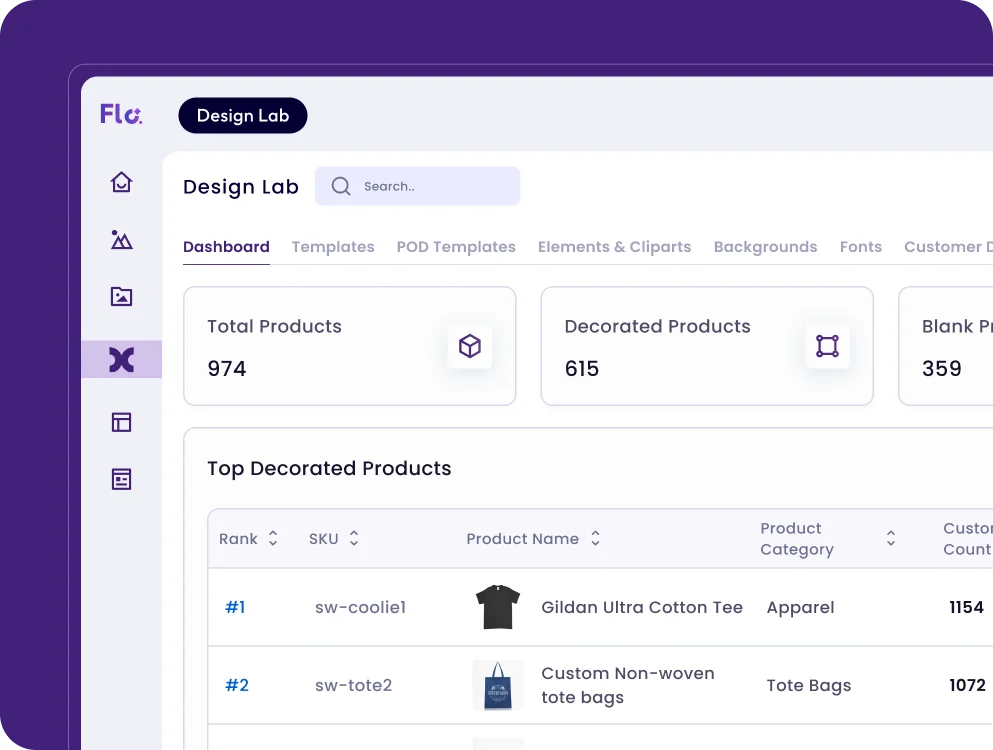Image resolution: width=993 pixels, height=750 pixels.
Task: Click the Tote Bags category cell
Action: click(x=809, y=685)
